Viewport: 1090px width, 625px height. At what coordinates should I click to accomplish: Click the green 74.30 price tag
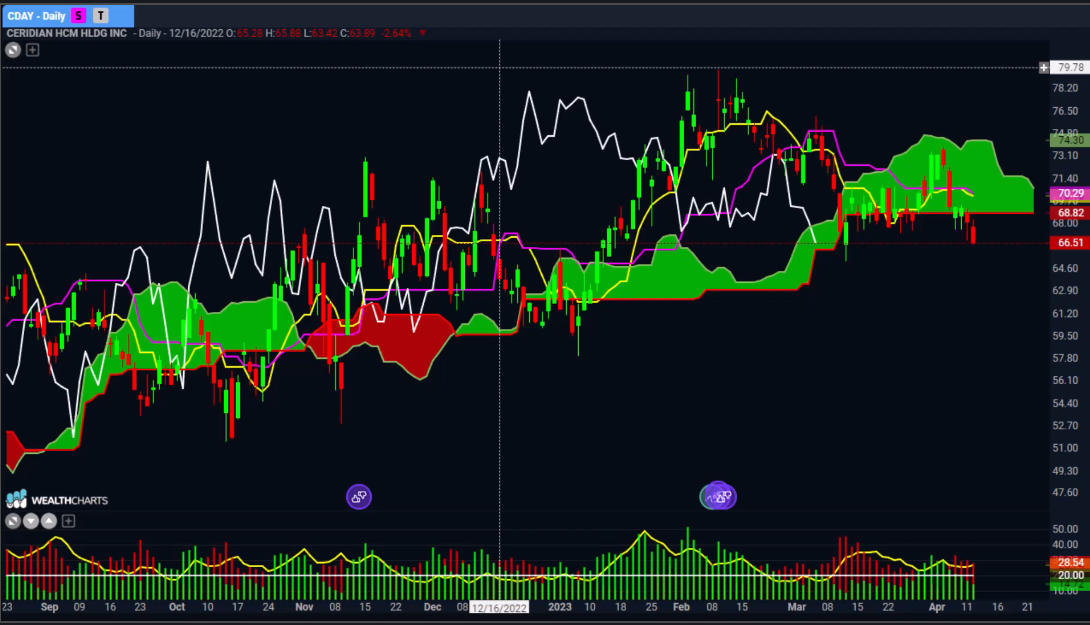coord(1070,140)
